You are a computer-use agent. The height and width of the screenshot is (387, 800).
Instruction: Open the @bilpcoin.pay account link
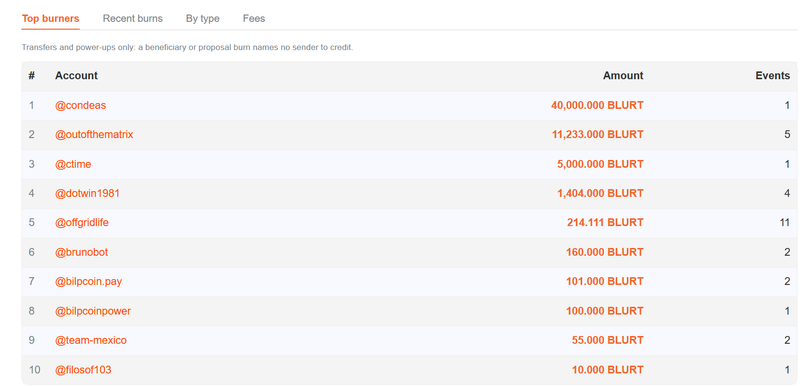coord(89,281)
